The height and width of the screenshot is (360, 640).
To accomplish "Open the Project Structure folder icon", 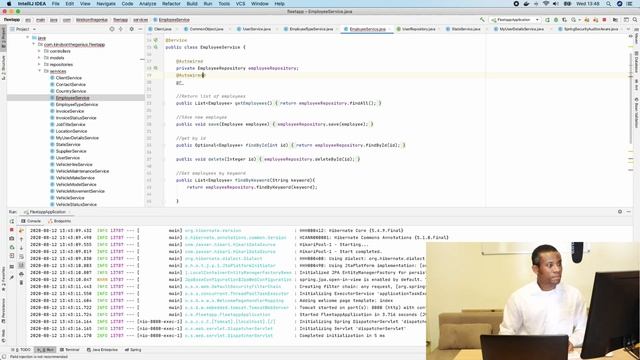I will click(615, 20).
